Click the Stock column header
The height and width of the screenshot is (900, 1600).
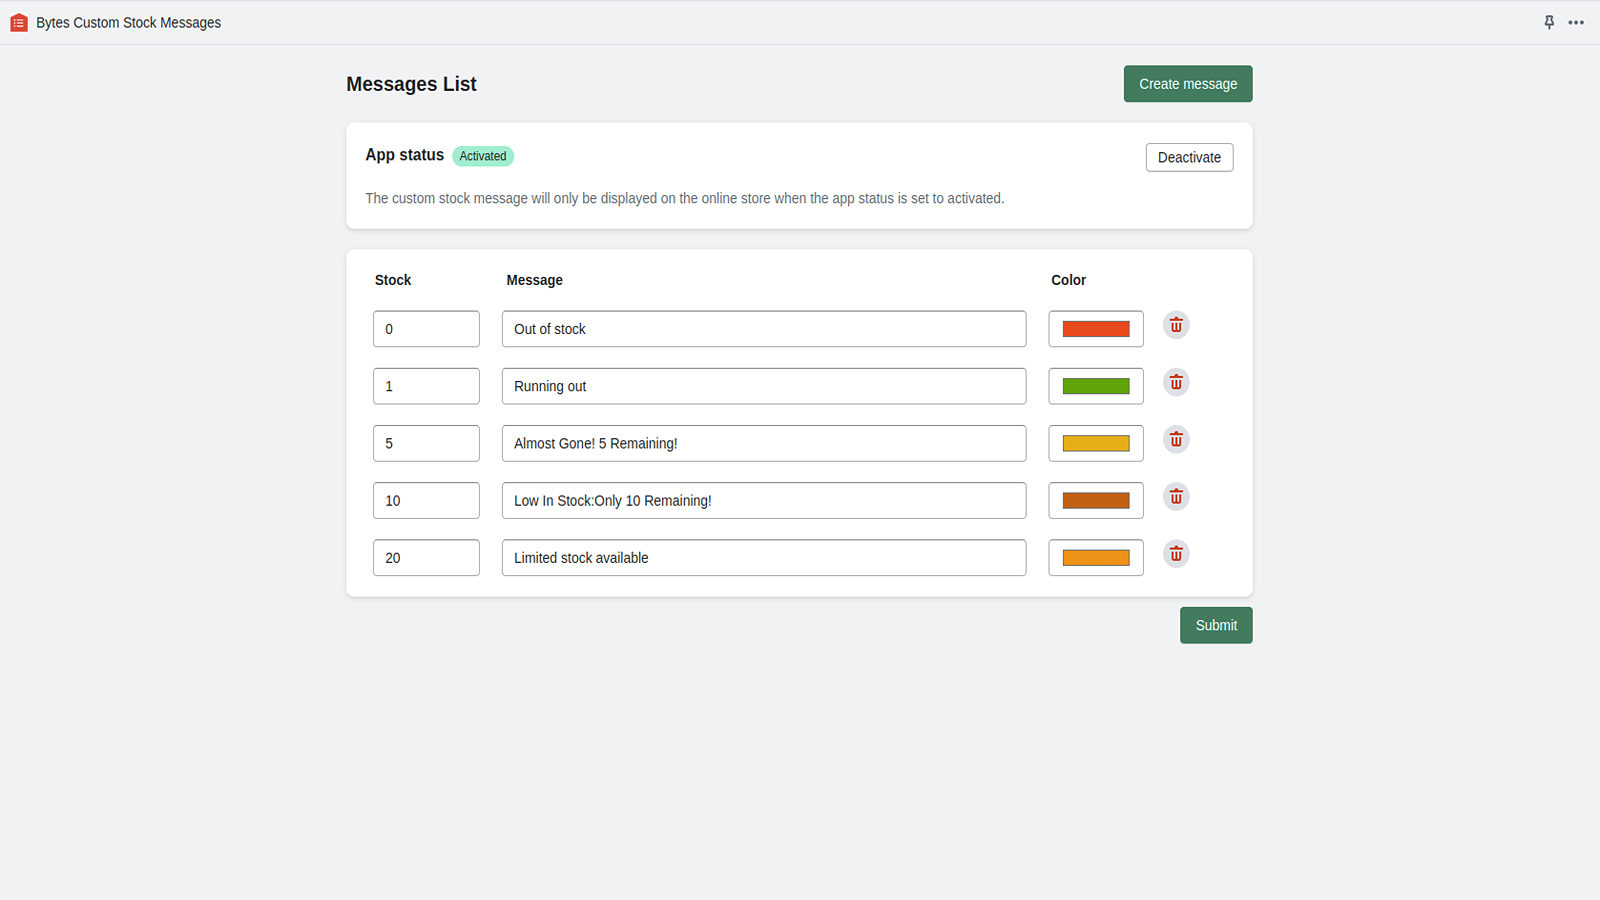coord(393,280)
